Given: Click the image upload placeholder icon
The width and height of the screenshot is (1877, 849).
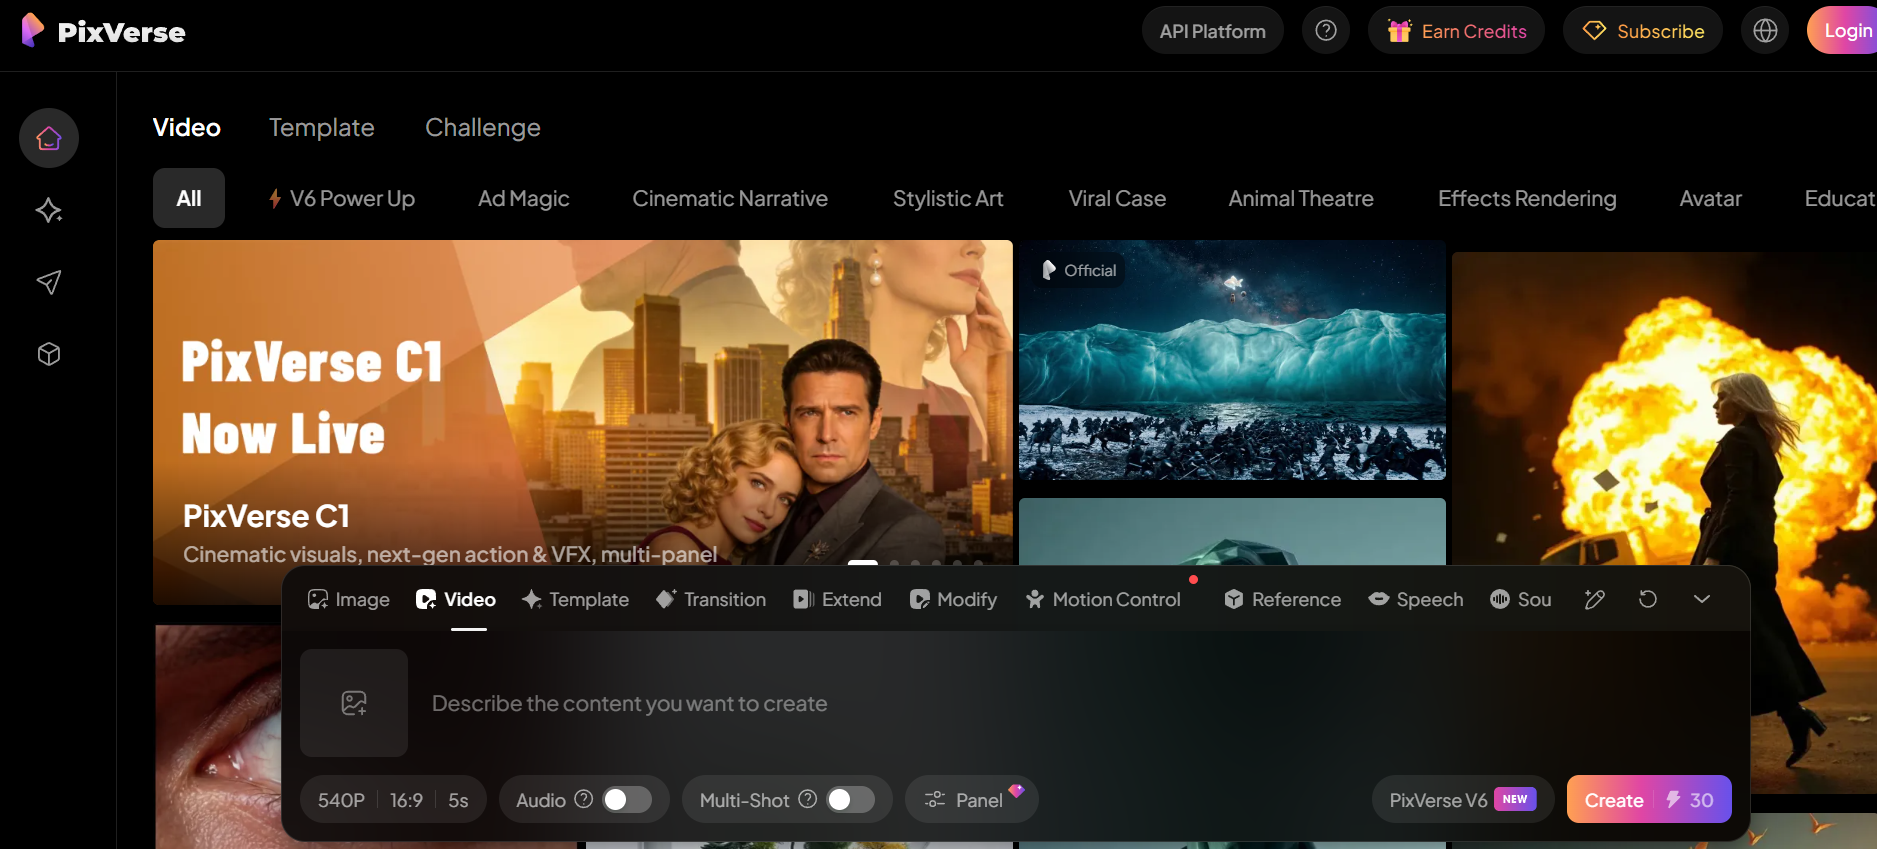Looking at the screenshot, I should click(x=354, y=703).
